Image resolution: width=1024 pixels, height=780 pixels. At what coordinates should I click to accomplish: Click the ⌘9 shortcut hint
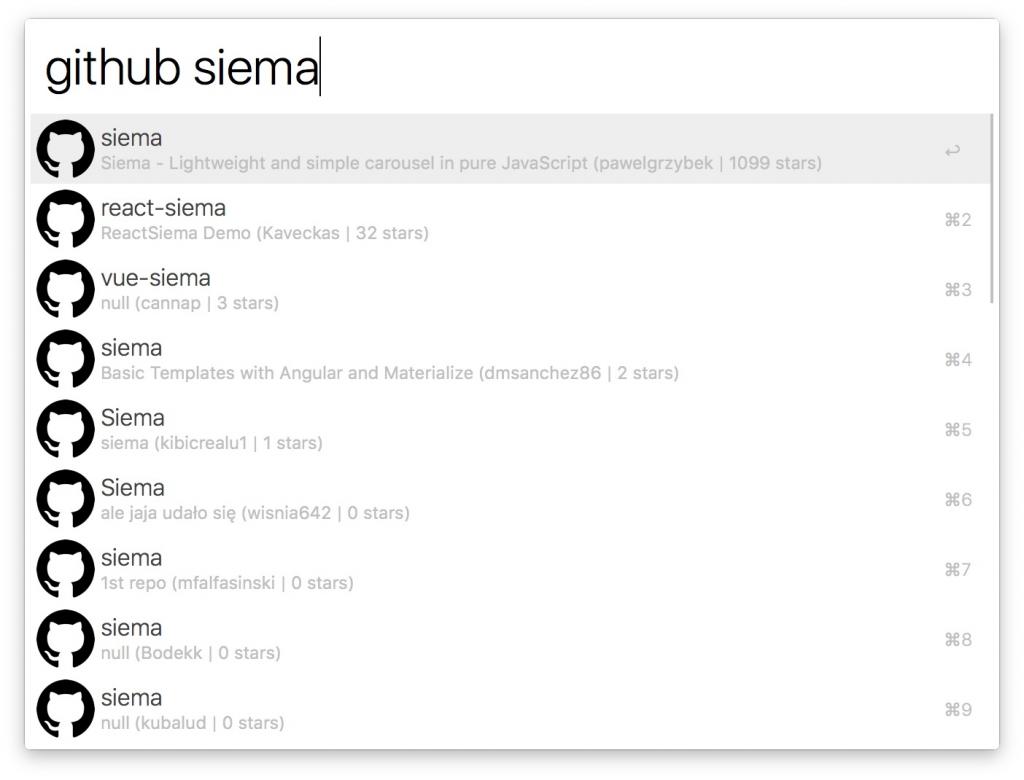[957, 710]
